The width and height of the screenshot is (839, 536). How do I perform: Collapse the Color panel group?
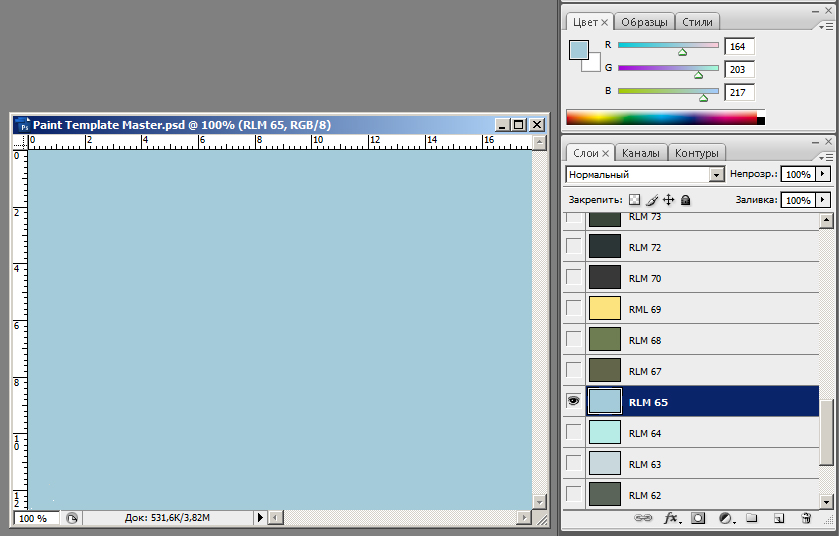click(x=815, y=11)
